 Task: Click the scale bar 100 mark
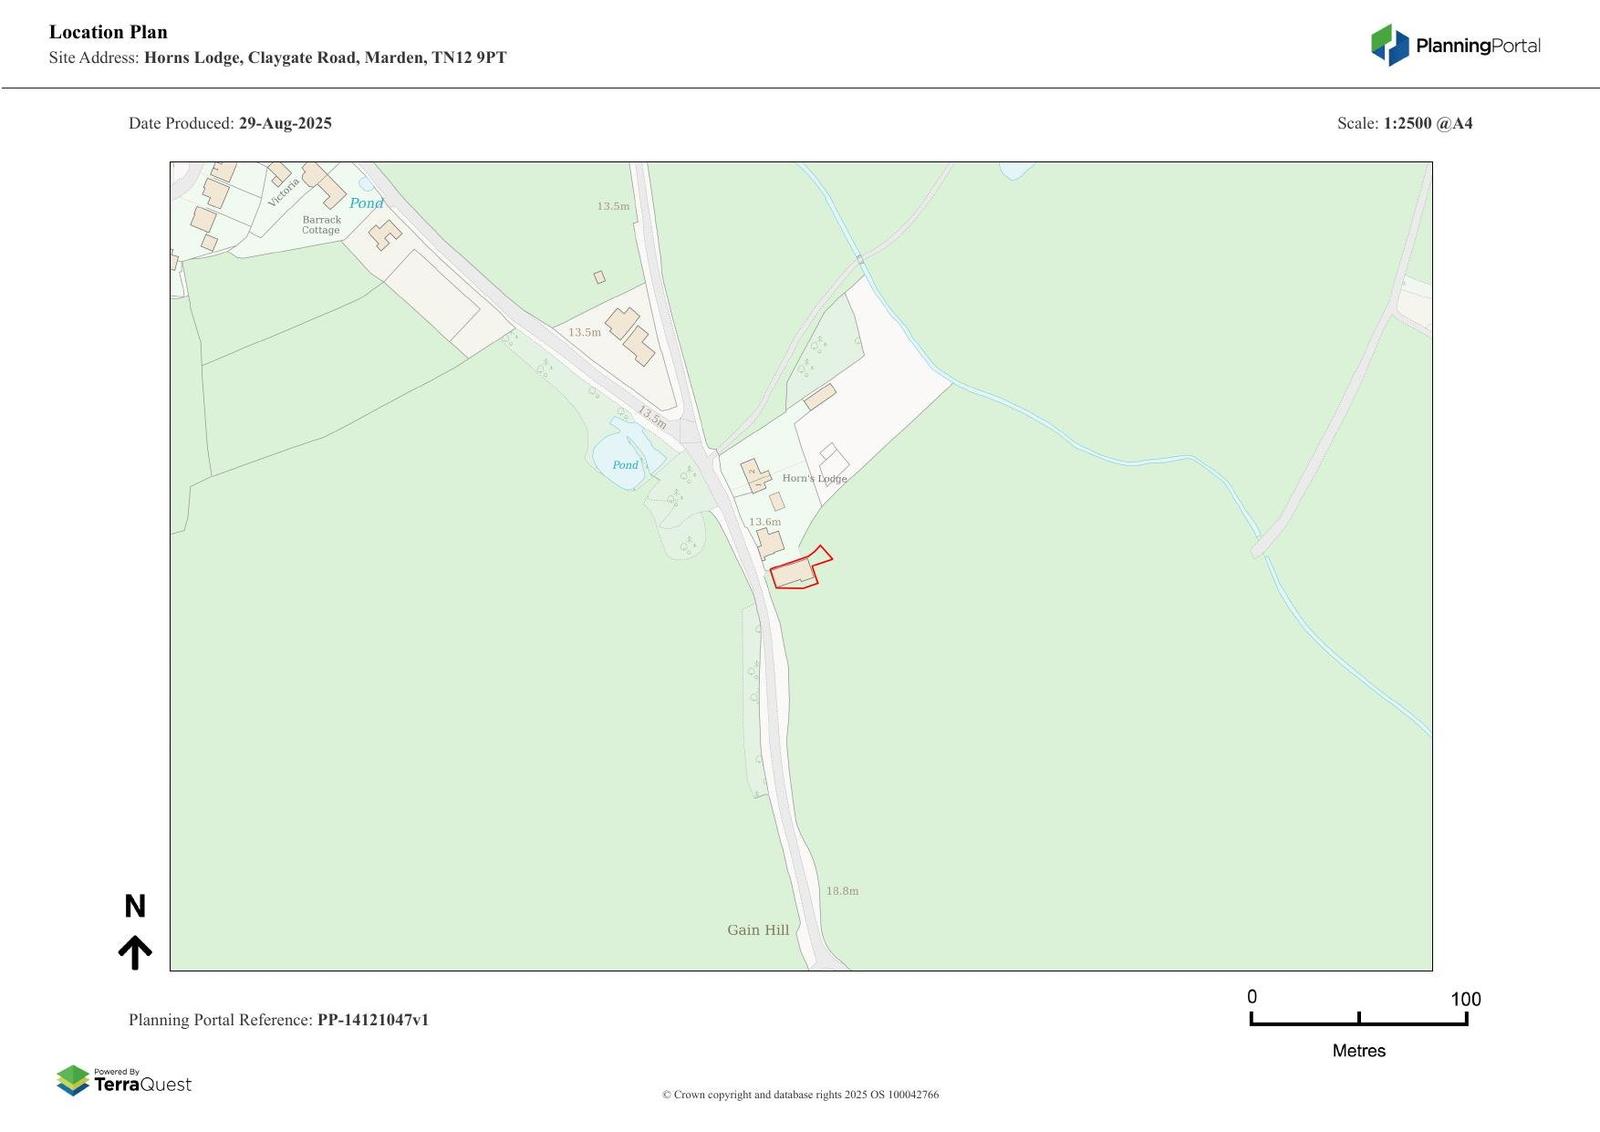click(1466, 999)
